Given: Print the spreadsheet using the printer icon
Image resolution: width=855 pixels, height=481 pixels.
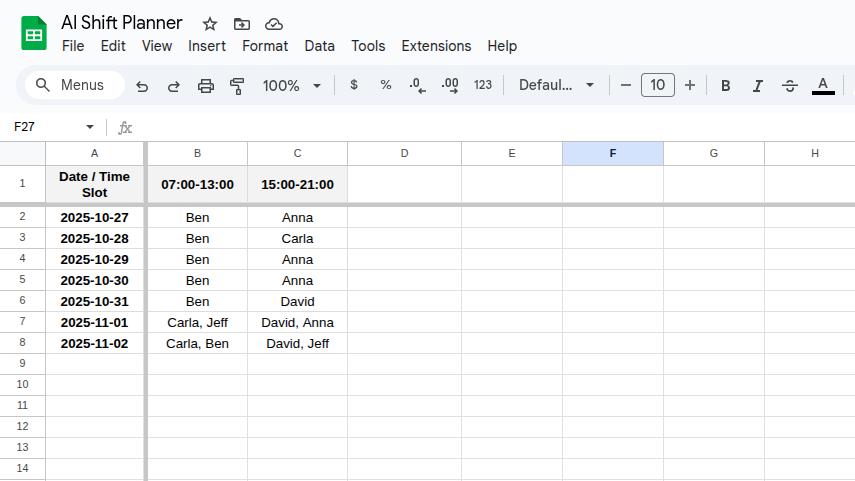Looking at the screenshot, I should [206, 86].
